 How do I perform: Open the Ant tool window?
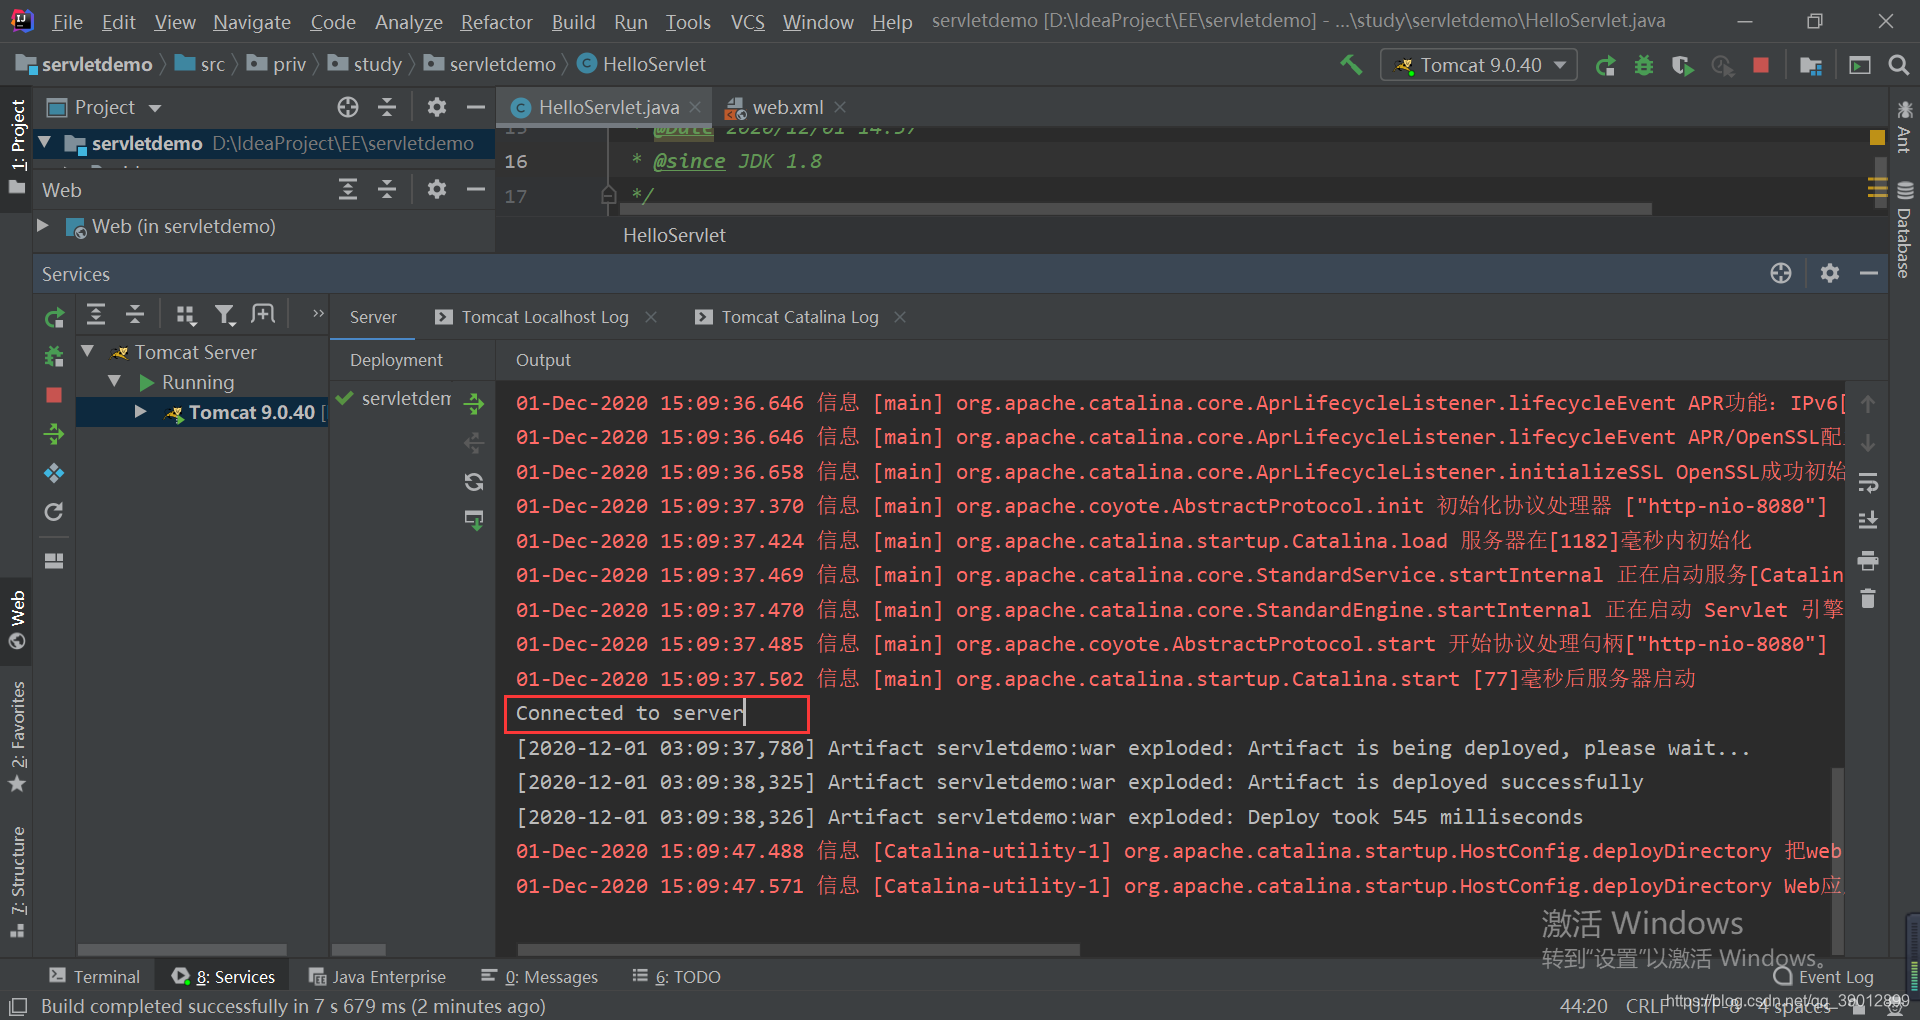pos(1904,127)
